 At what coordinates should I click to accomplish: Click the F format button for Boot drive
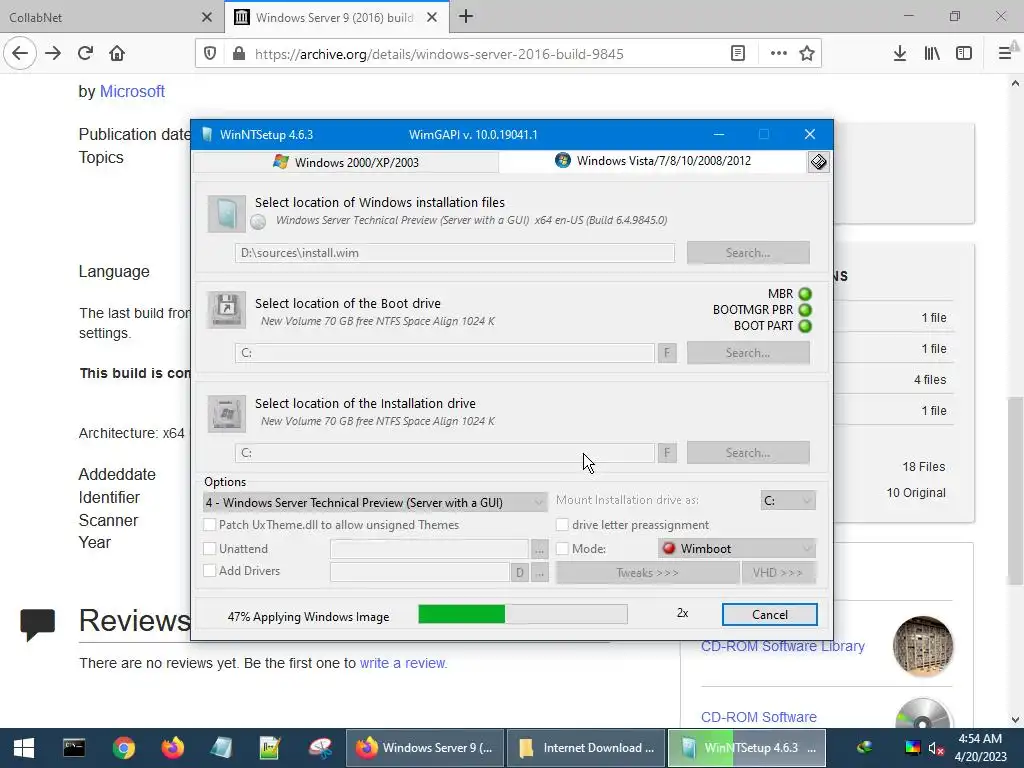click(x=667, y=353)
